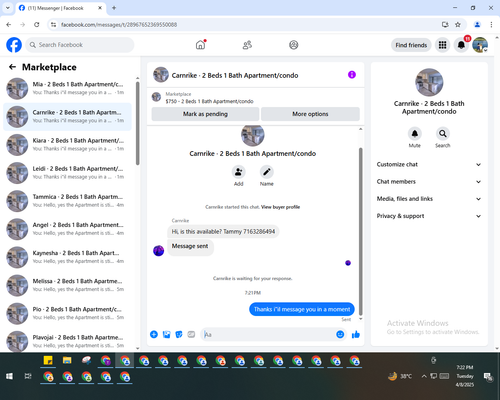Open the Groups icon in top navigation
The width and height of the screenshot is (500, 400).
click(293, 45)
